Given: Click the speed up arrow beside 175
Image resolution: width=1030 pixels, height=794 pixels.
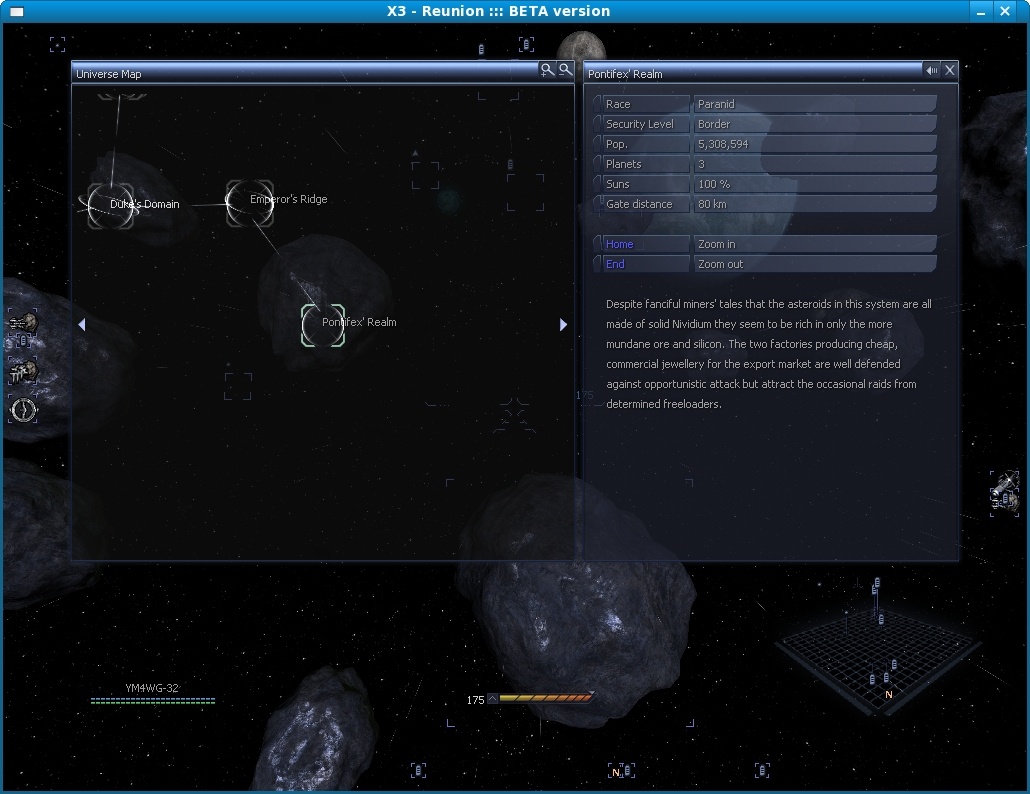Looking at the screenshot, I should (x=492, y=699).
